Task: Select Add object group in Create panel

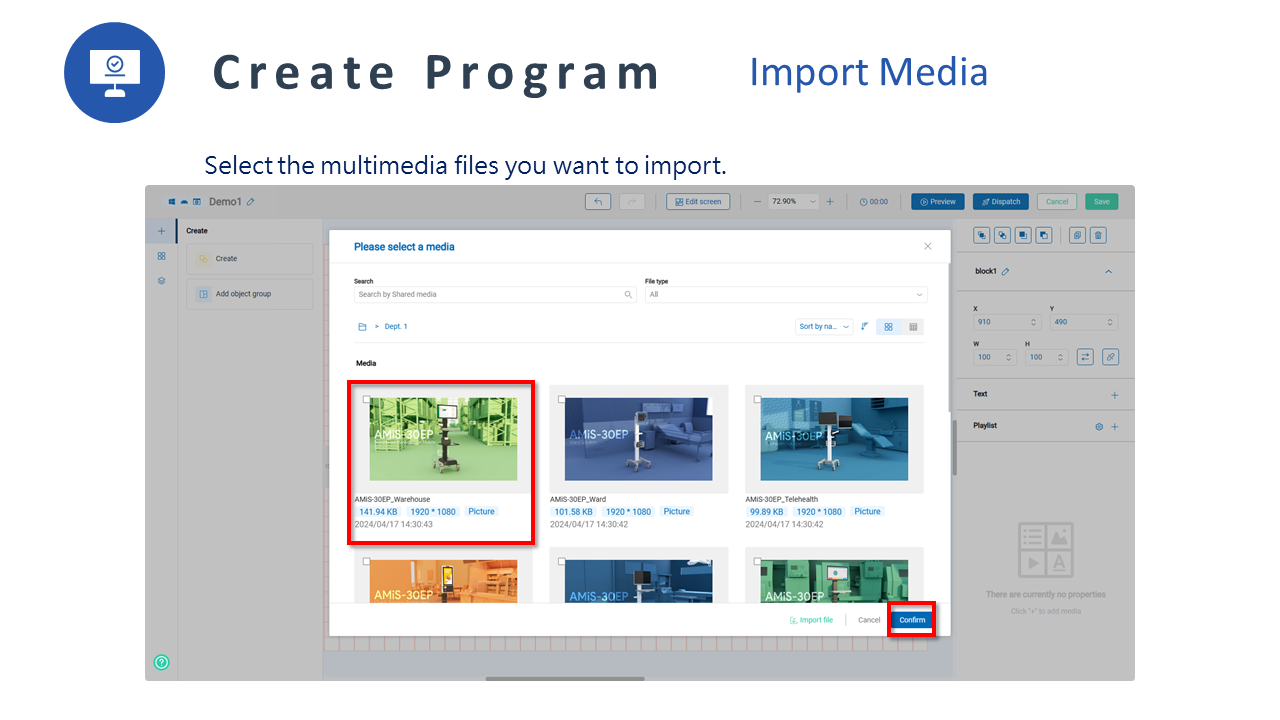Action: tap(249, 294)
